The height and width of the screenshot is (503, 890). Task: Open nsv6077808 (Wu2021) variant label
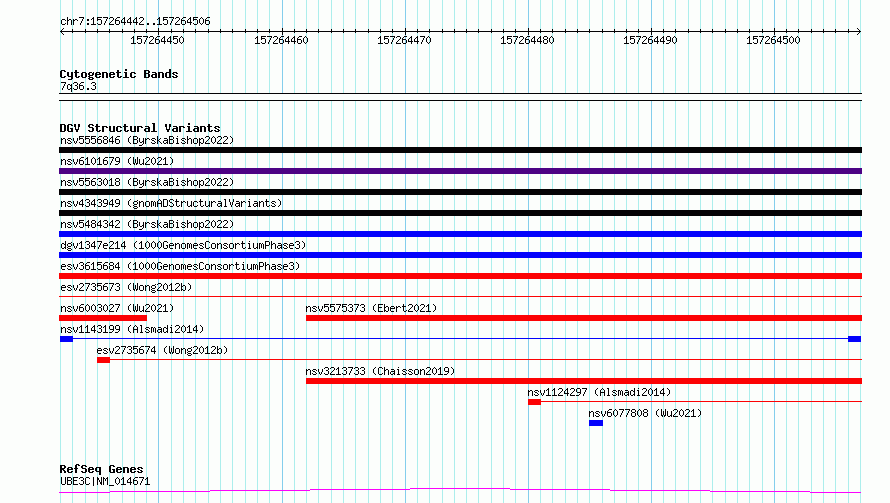[x=645, y=413]
